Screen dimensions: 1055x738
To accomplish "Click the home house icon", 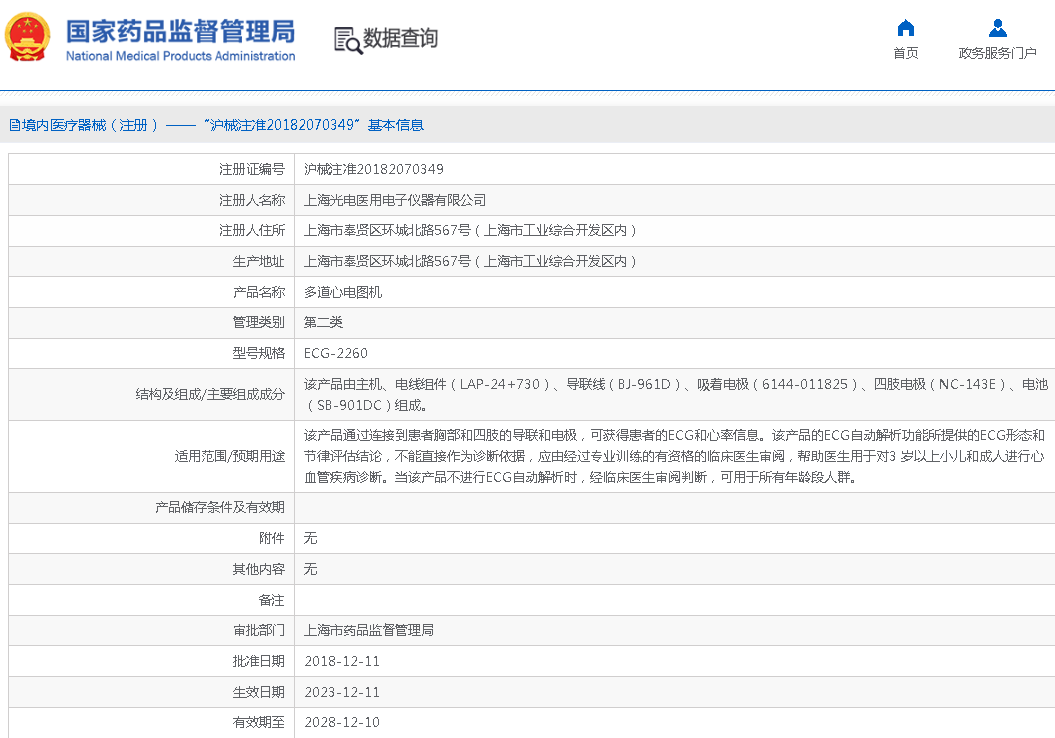I will click(x=905, y=28).
